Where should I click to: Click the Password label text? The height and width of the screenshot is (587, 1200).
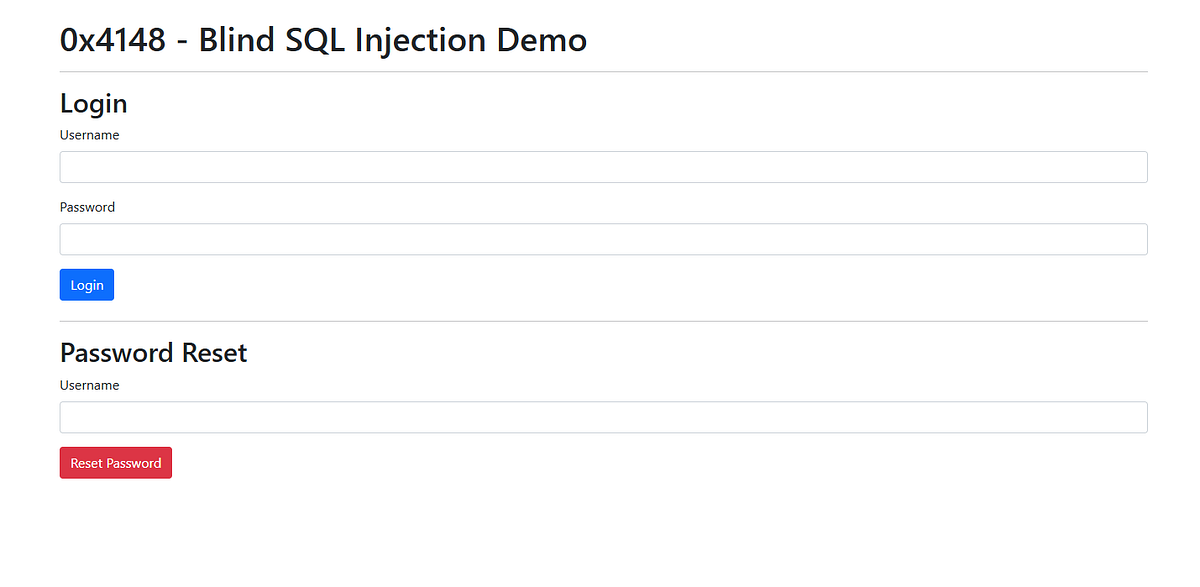coord(87,207)
